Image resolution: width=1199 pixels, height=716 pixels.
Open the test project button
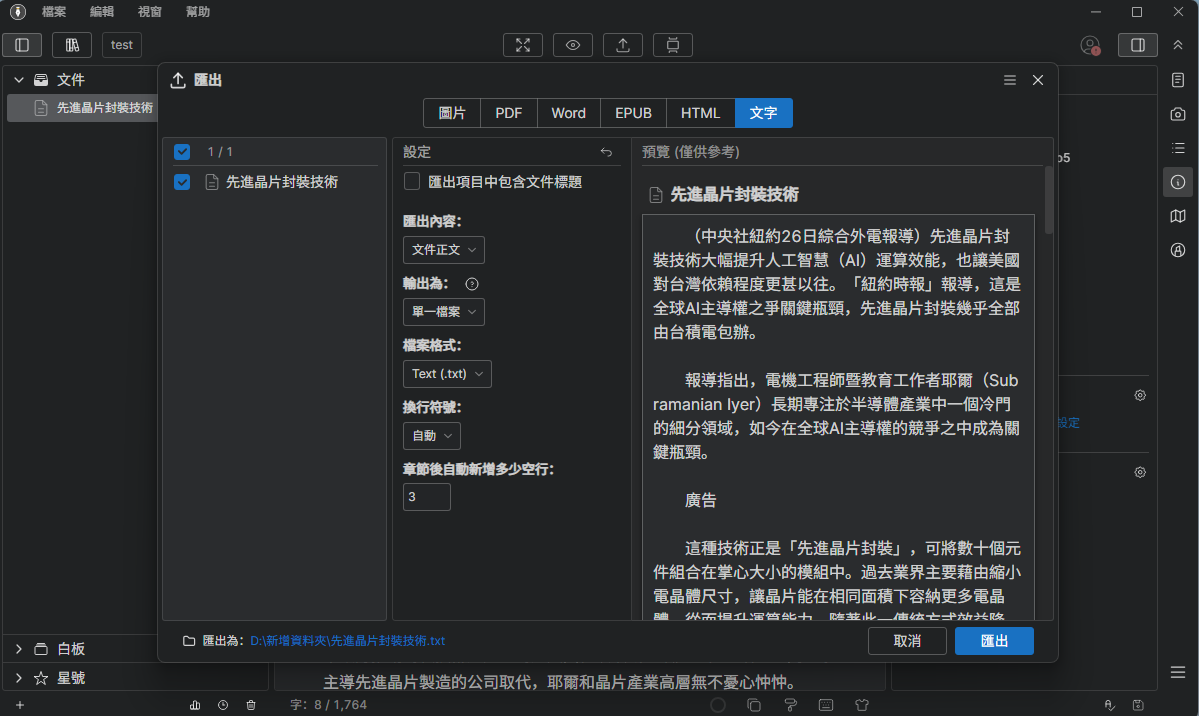click(x=122, y=45)
